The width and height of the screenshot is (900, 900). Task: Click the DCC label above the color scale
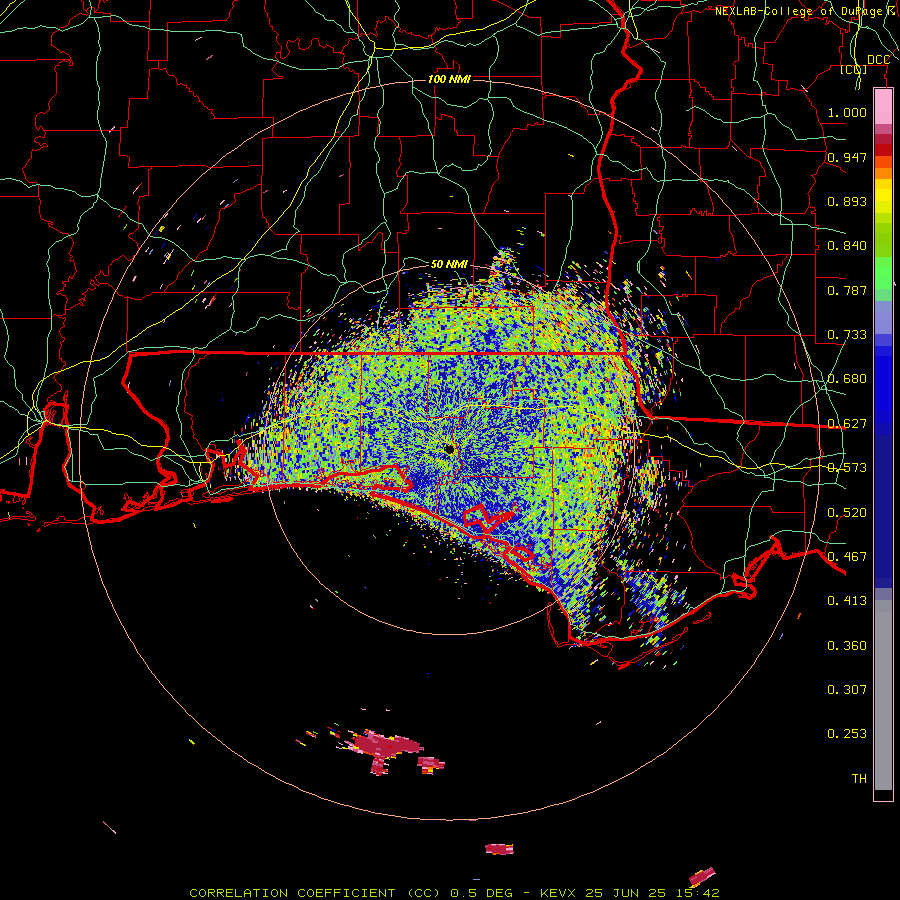tap(878, 60)
